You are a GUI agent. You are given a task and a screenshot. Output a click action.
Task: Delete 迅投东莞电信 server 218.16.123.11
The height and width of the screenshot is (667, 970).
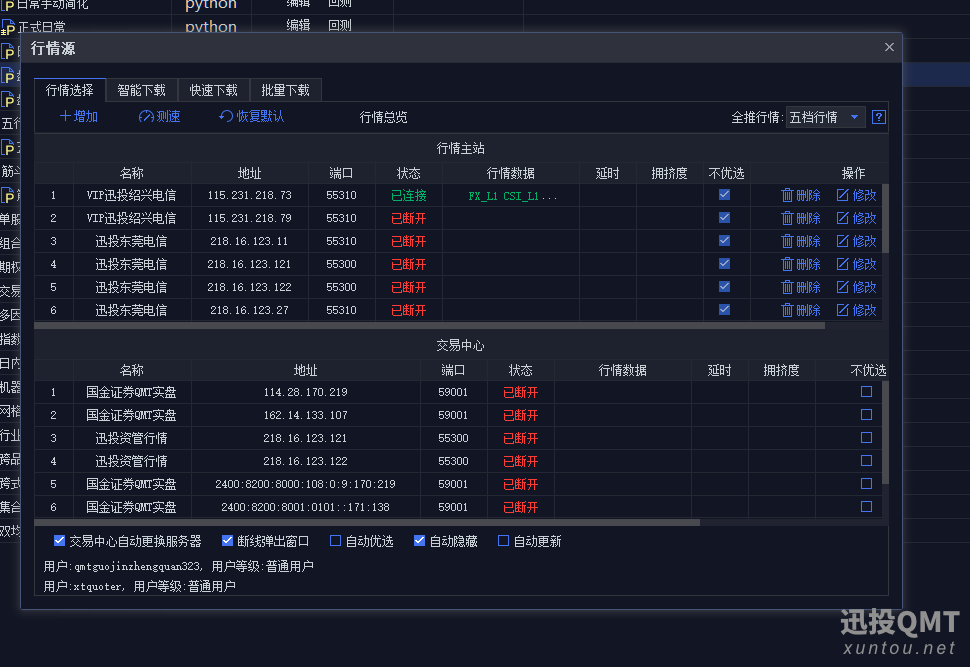point(800,241)
